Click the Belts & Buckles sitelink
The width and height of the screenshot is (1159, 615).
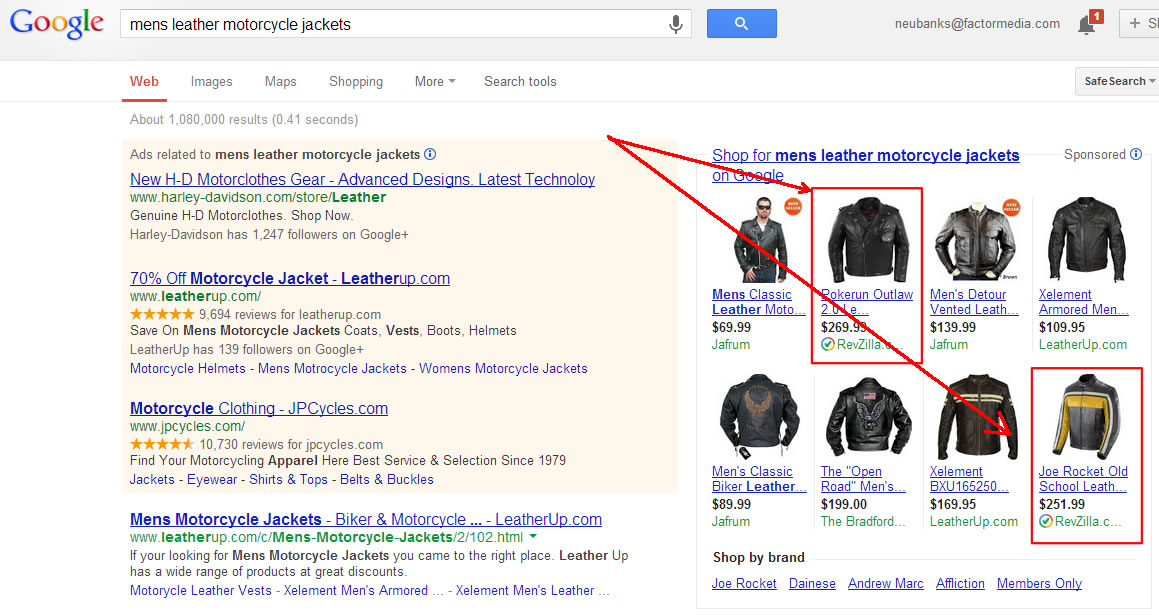(387, 479)
